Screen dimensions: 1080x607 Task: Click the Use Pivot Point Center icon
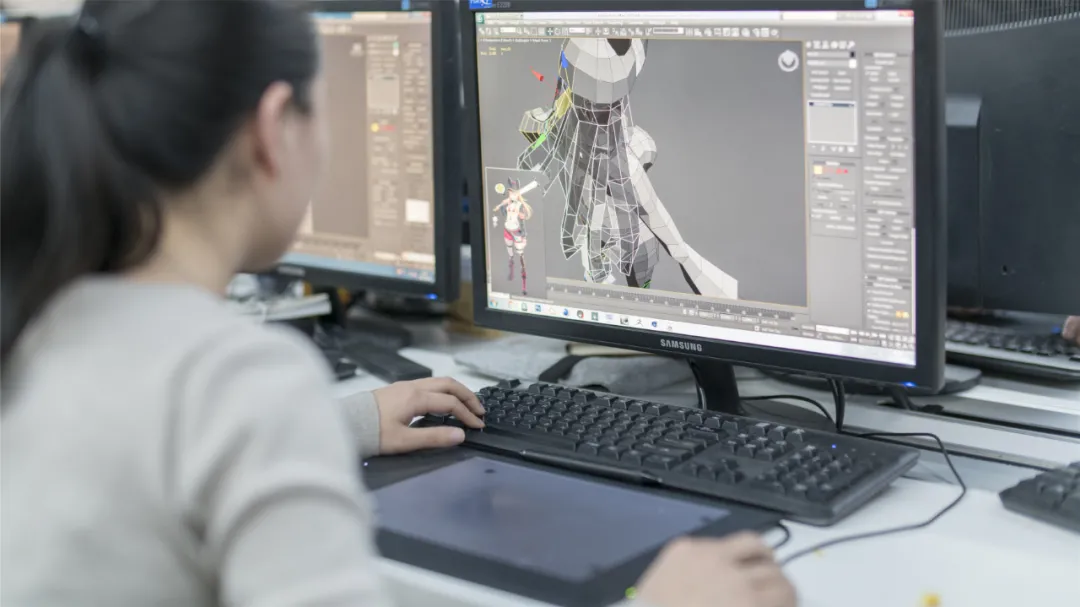coord(591,32)
